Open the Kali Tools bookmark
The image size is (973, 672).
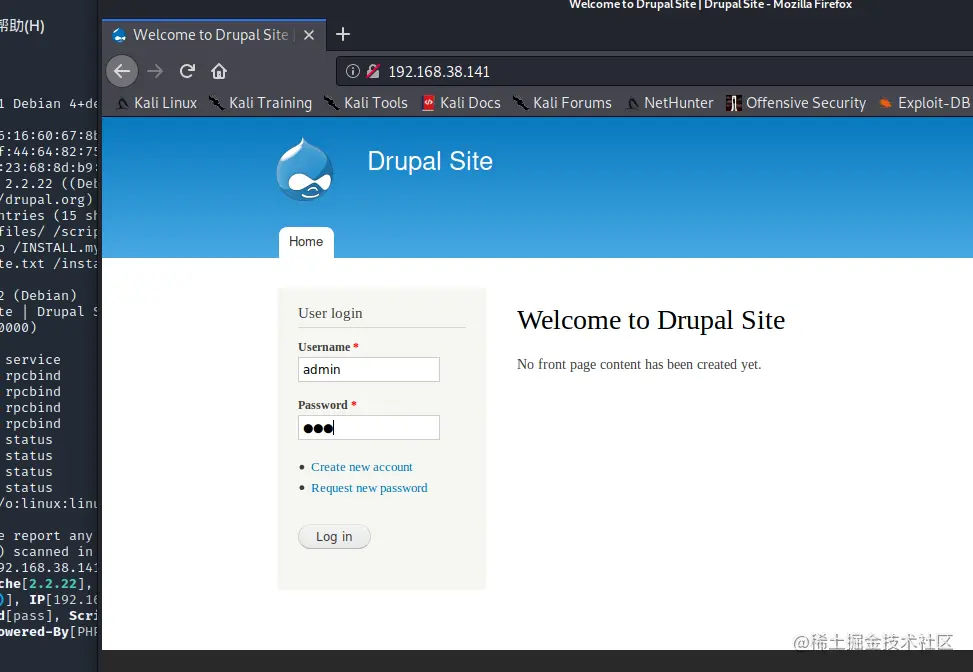pyautogui.click(x=366, y=103)
